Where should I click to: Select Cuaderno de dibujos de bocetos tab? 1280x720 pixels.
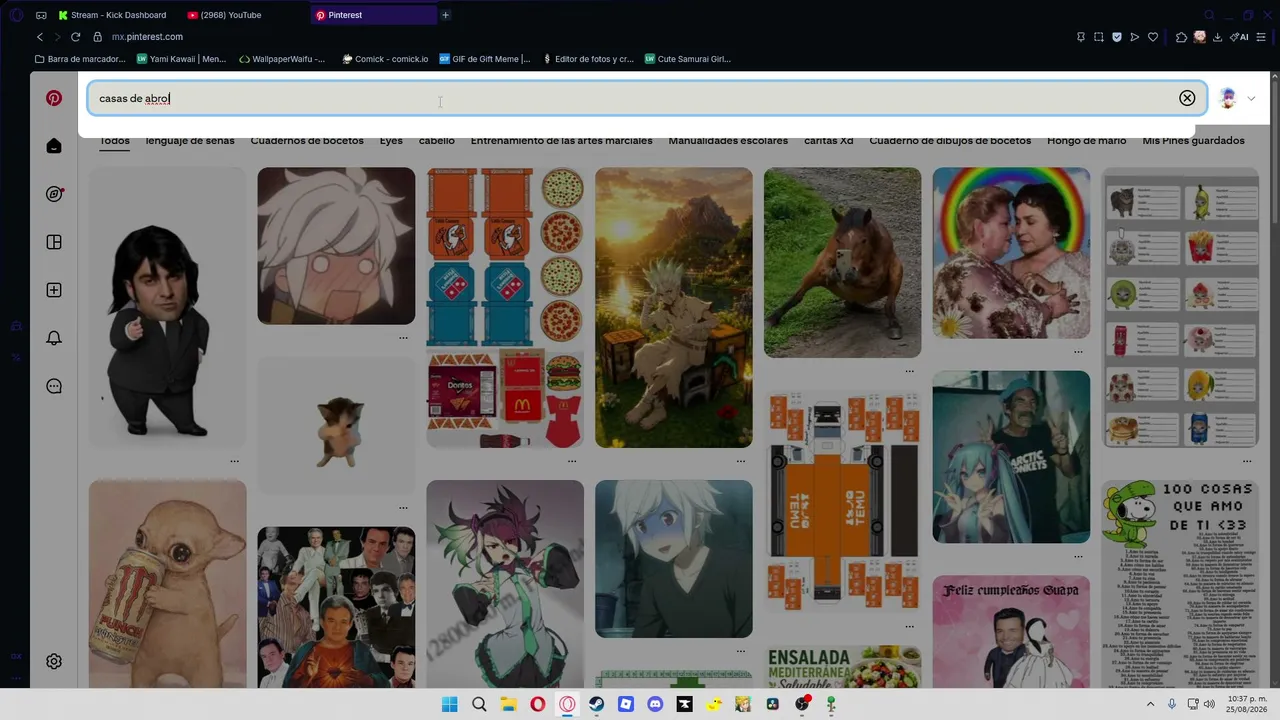[x=950, y=141]
